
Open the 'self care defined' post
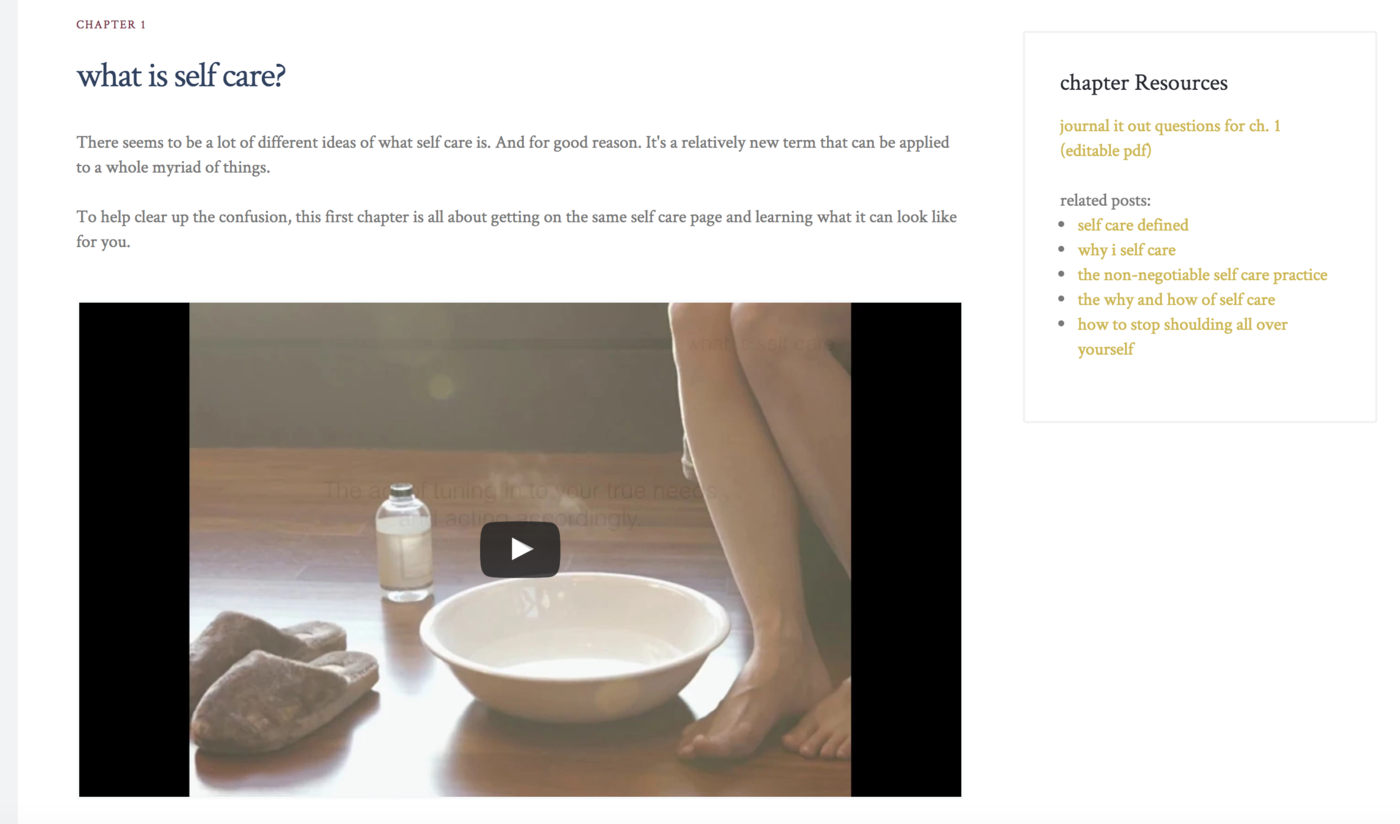[x=1133, y=225]
